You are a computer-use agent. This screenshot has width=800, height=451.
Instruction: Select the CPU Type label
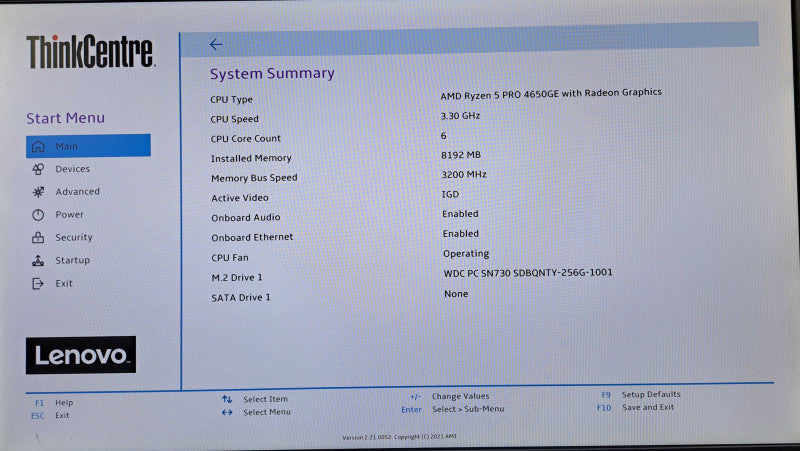pos(232,99)
